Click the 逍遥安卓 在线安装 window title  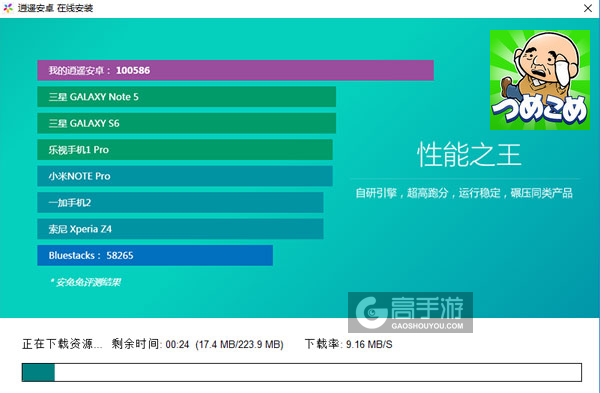click(x=55, y=8)
